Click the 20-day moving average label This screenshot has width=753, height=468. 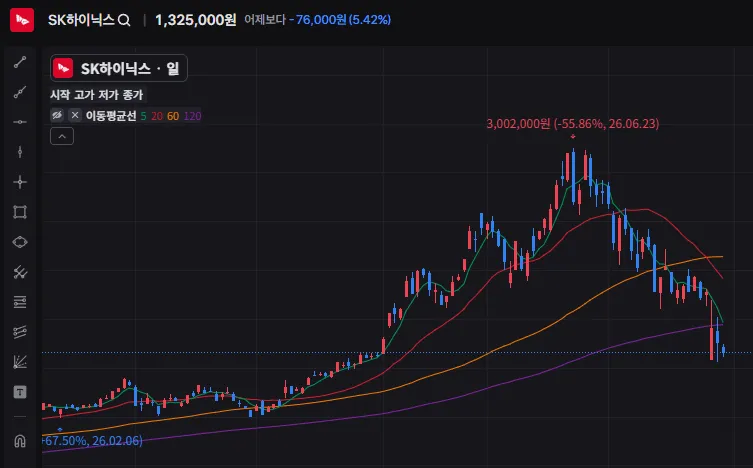(157, 116)
